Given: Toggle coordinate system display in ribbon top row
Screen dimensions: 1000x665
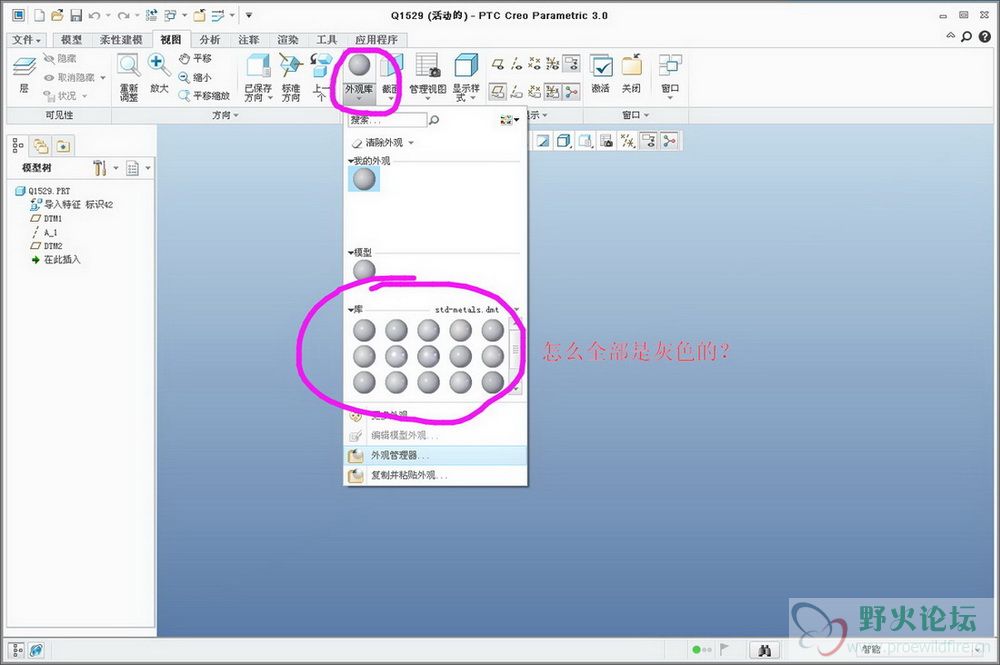Looking at the screenshot, I should [x=552, y=63].
